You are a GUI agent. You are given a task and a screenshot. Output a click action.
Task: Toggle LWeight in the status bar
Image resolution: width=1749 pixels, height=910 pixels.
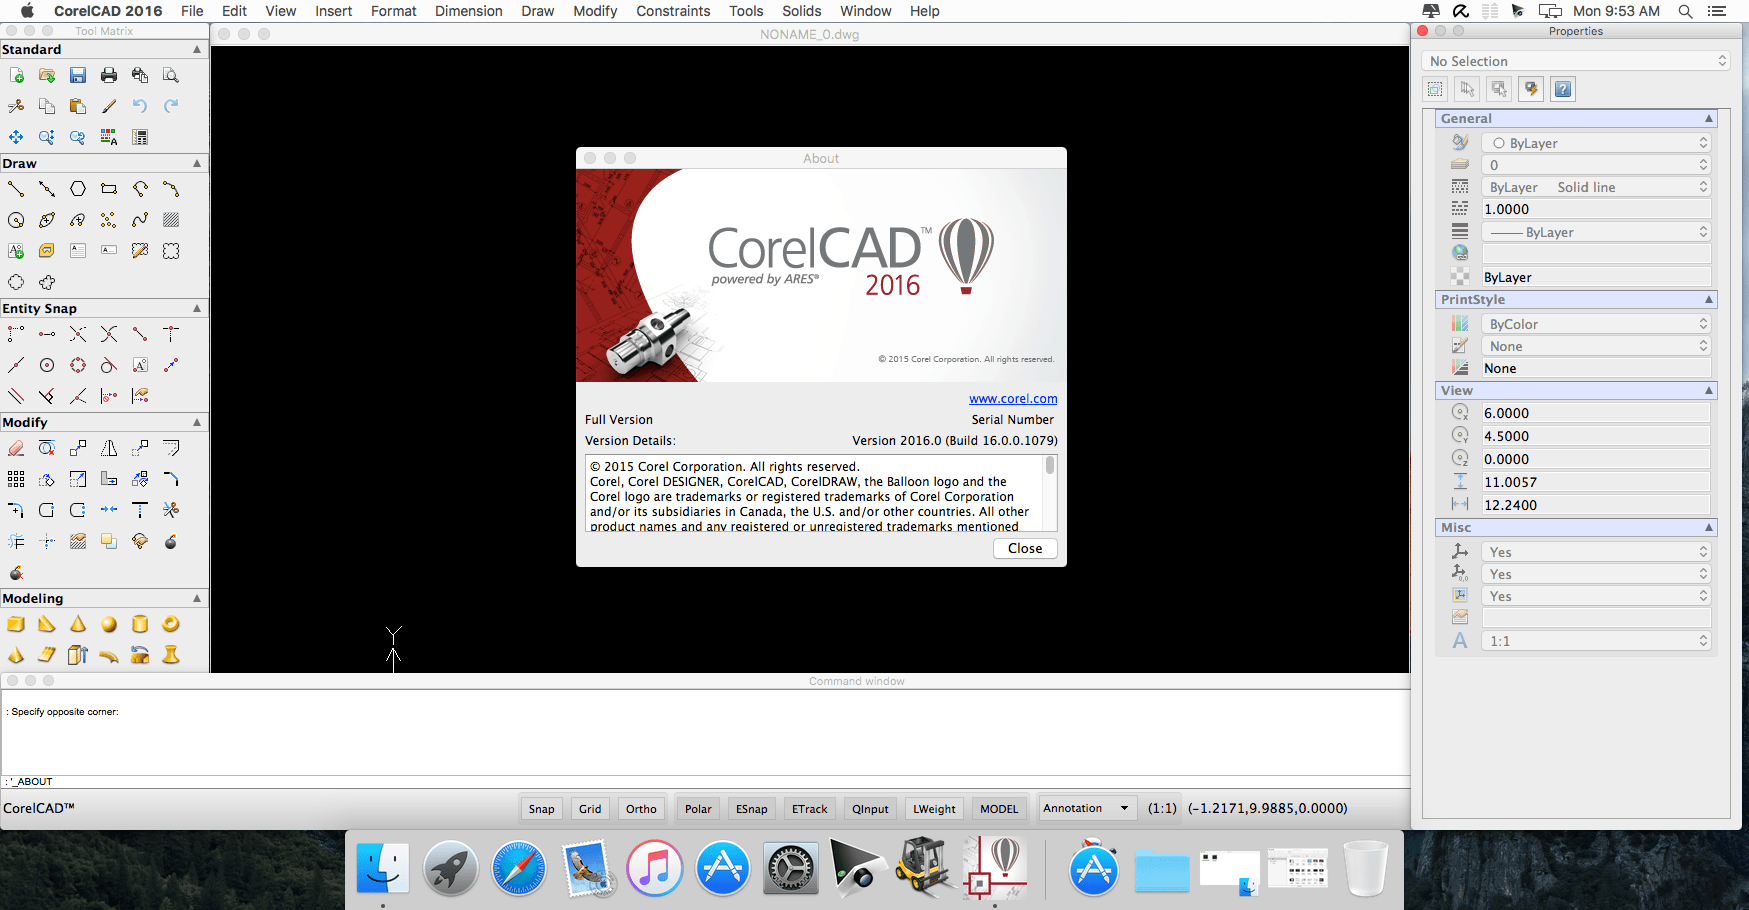pyautogui.click(x=934, y=809)
